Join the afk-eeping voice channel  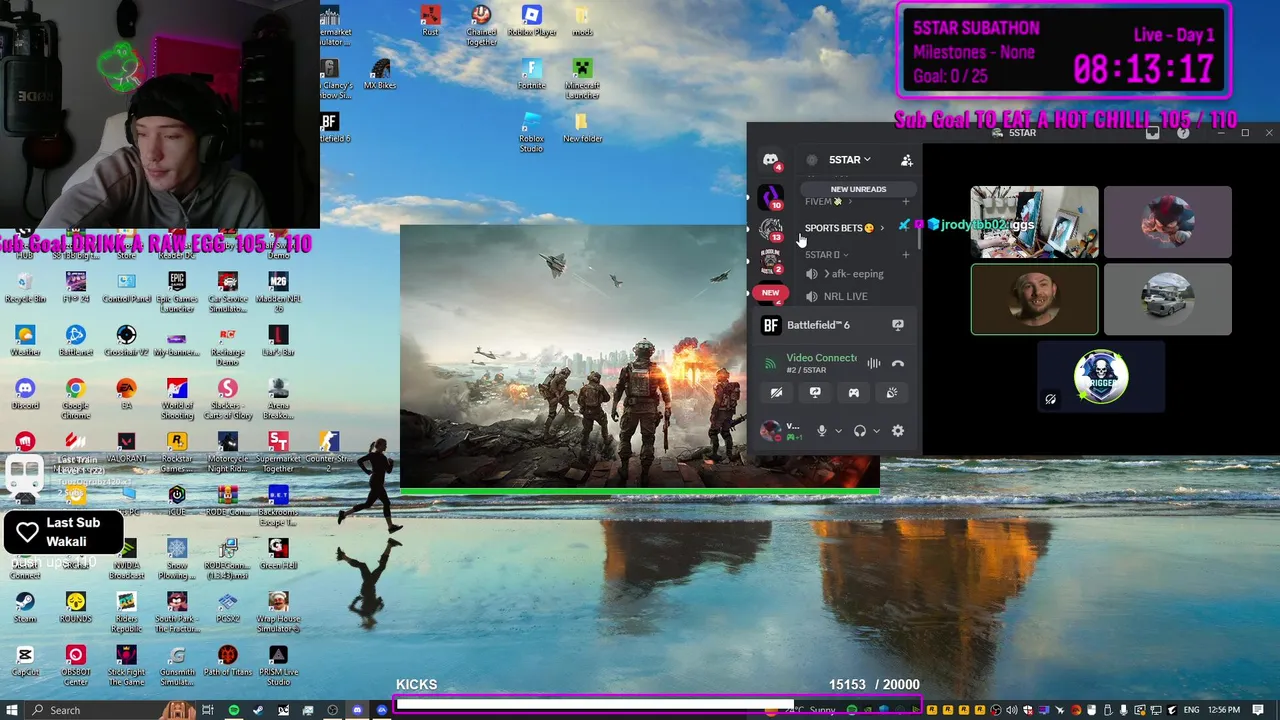846,274
